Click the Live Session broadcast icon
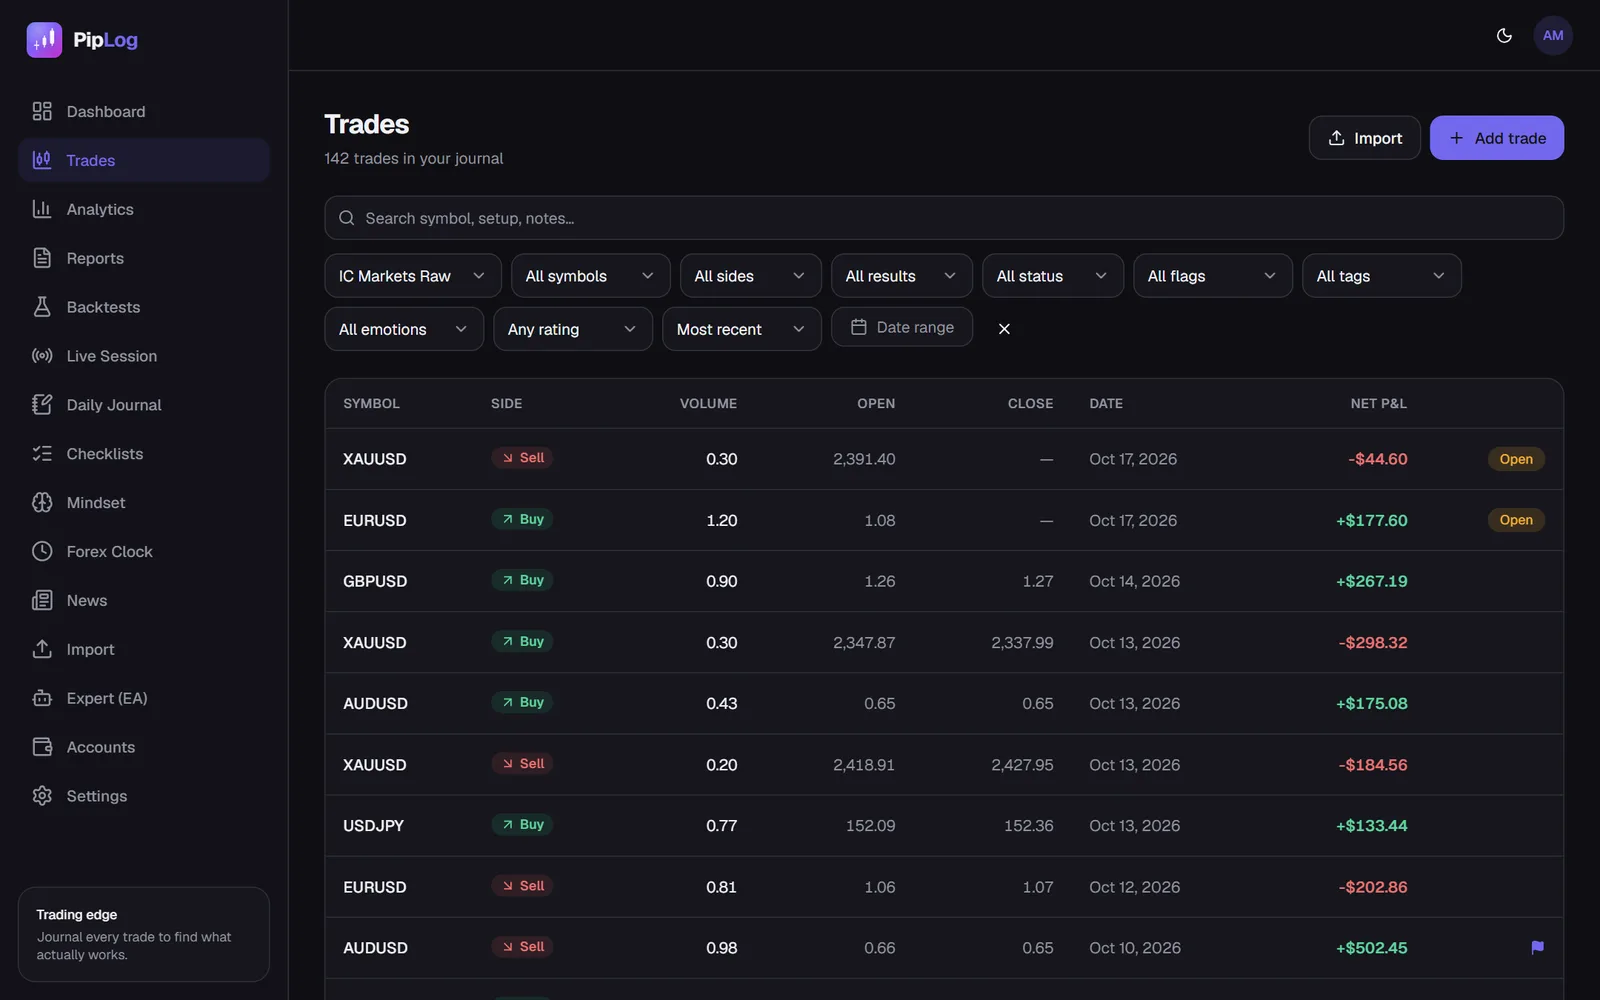The image size is (1600, 1000). 42,356
